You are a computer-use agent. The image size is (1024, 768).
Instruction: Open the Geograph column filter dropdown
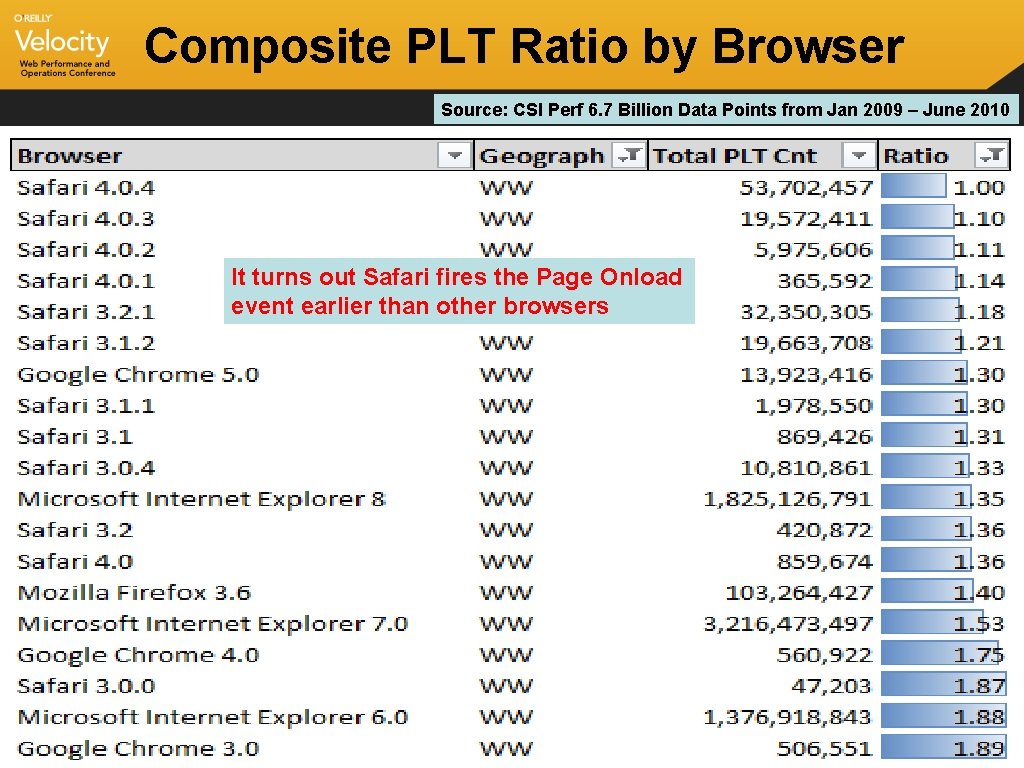click(x=629, y=155)
